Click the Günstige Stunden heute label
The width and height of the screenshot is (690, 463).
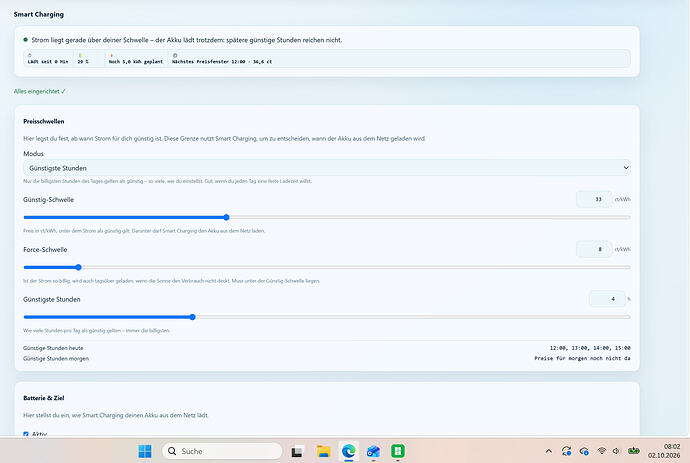coord(53,348)
